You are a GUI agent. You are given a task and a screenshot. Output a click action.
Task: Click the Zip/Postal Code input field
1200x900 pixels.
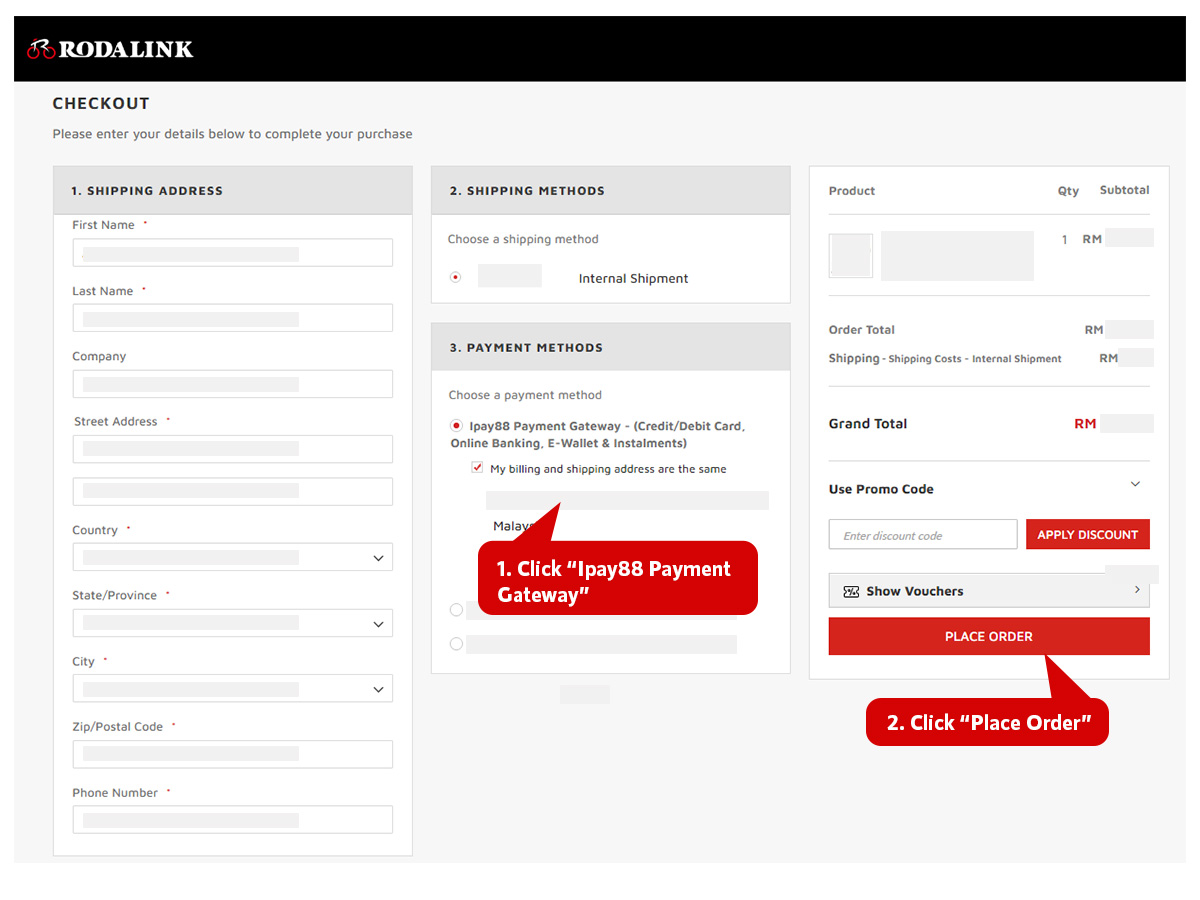[232, 753]
